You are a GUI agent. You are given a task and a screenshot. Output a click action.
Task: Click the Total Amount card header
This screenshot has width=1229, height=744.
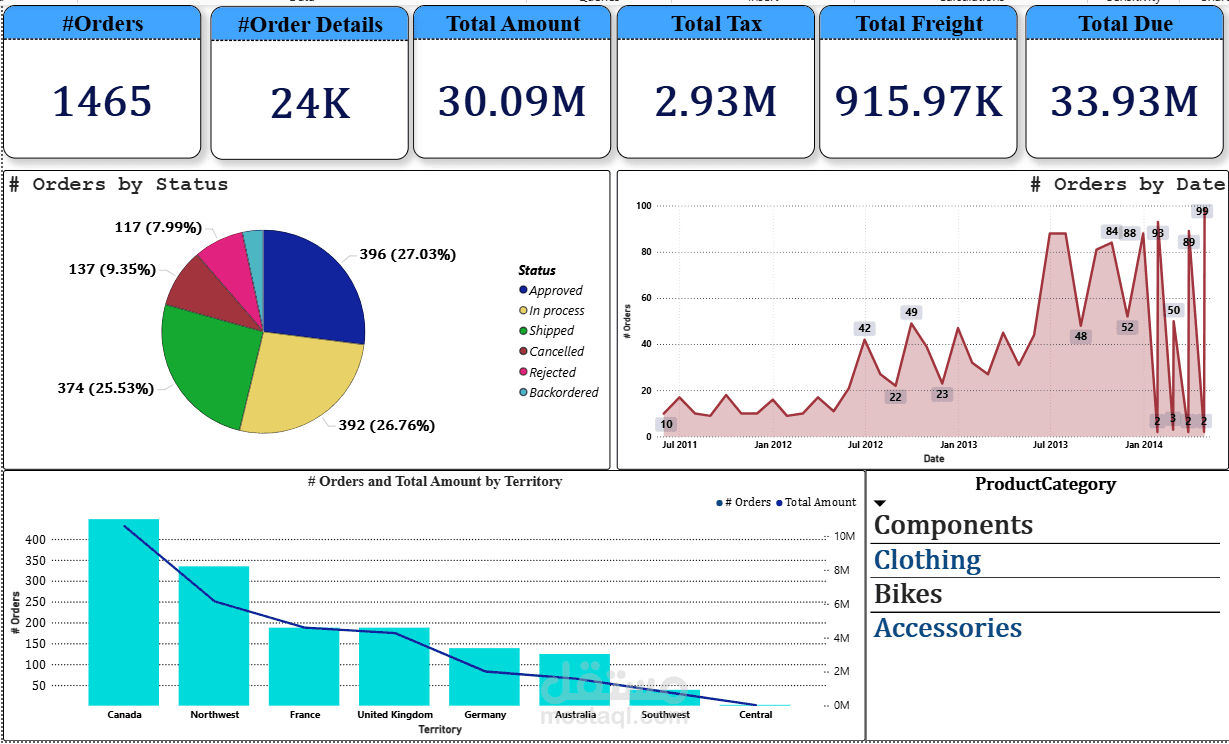point(513,24)
